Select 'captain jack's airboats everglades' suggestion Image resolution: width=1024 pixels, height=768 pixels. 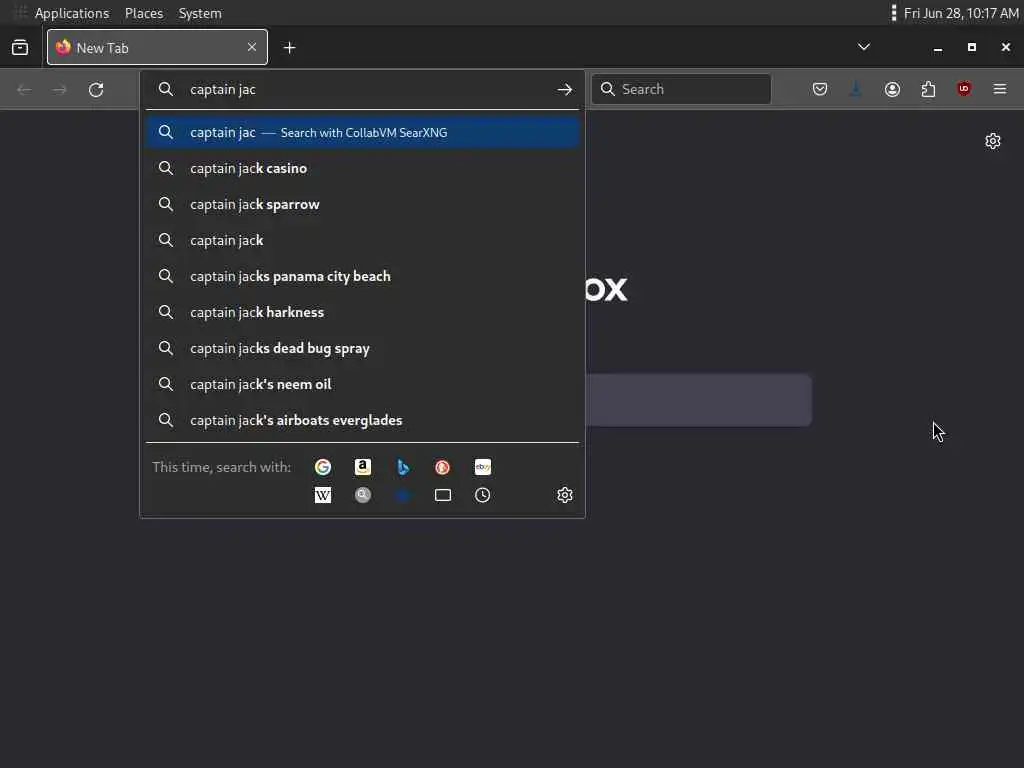click(362, 420)
